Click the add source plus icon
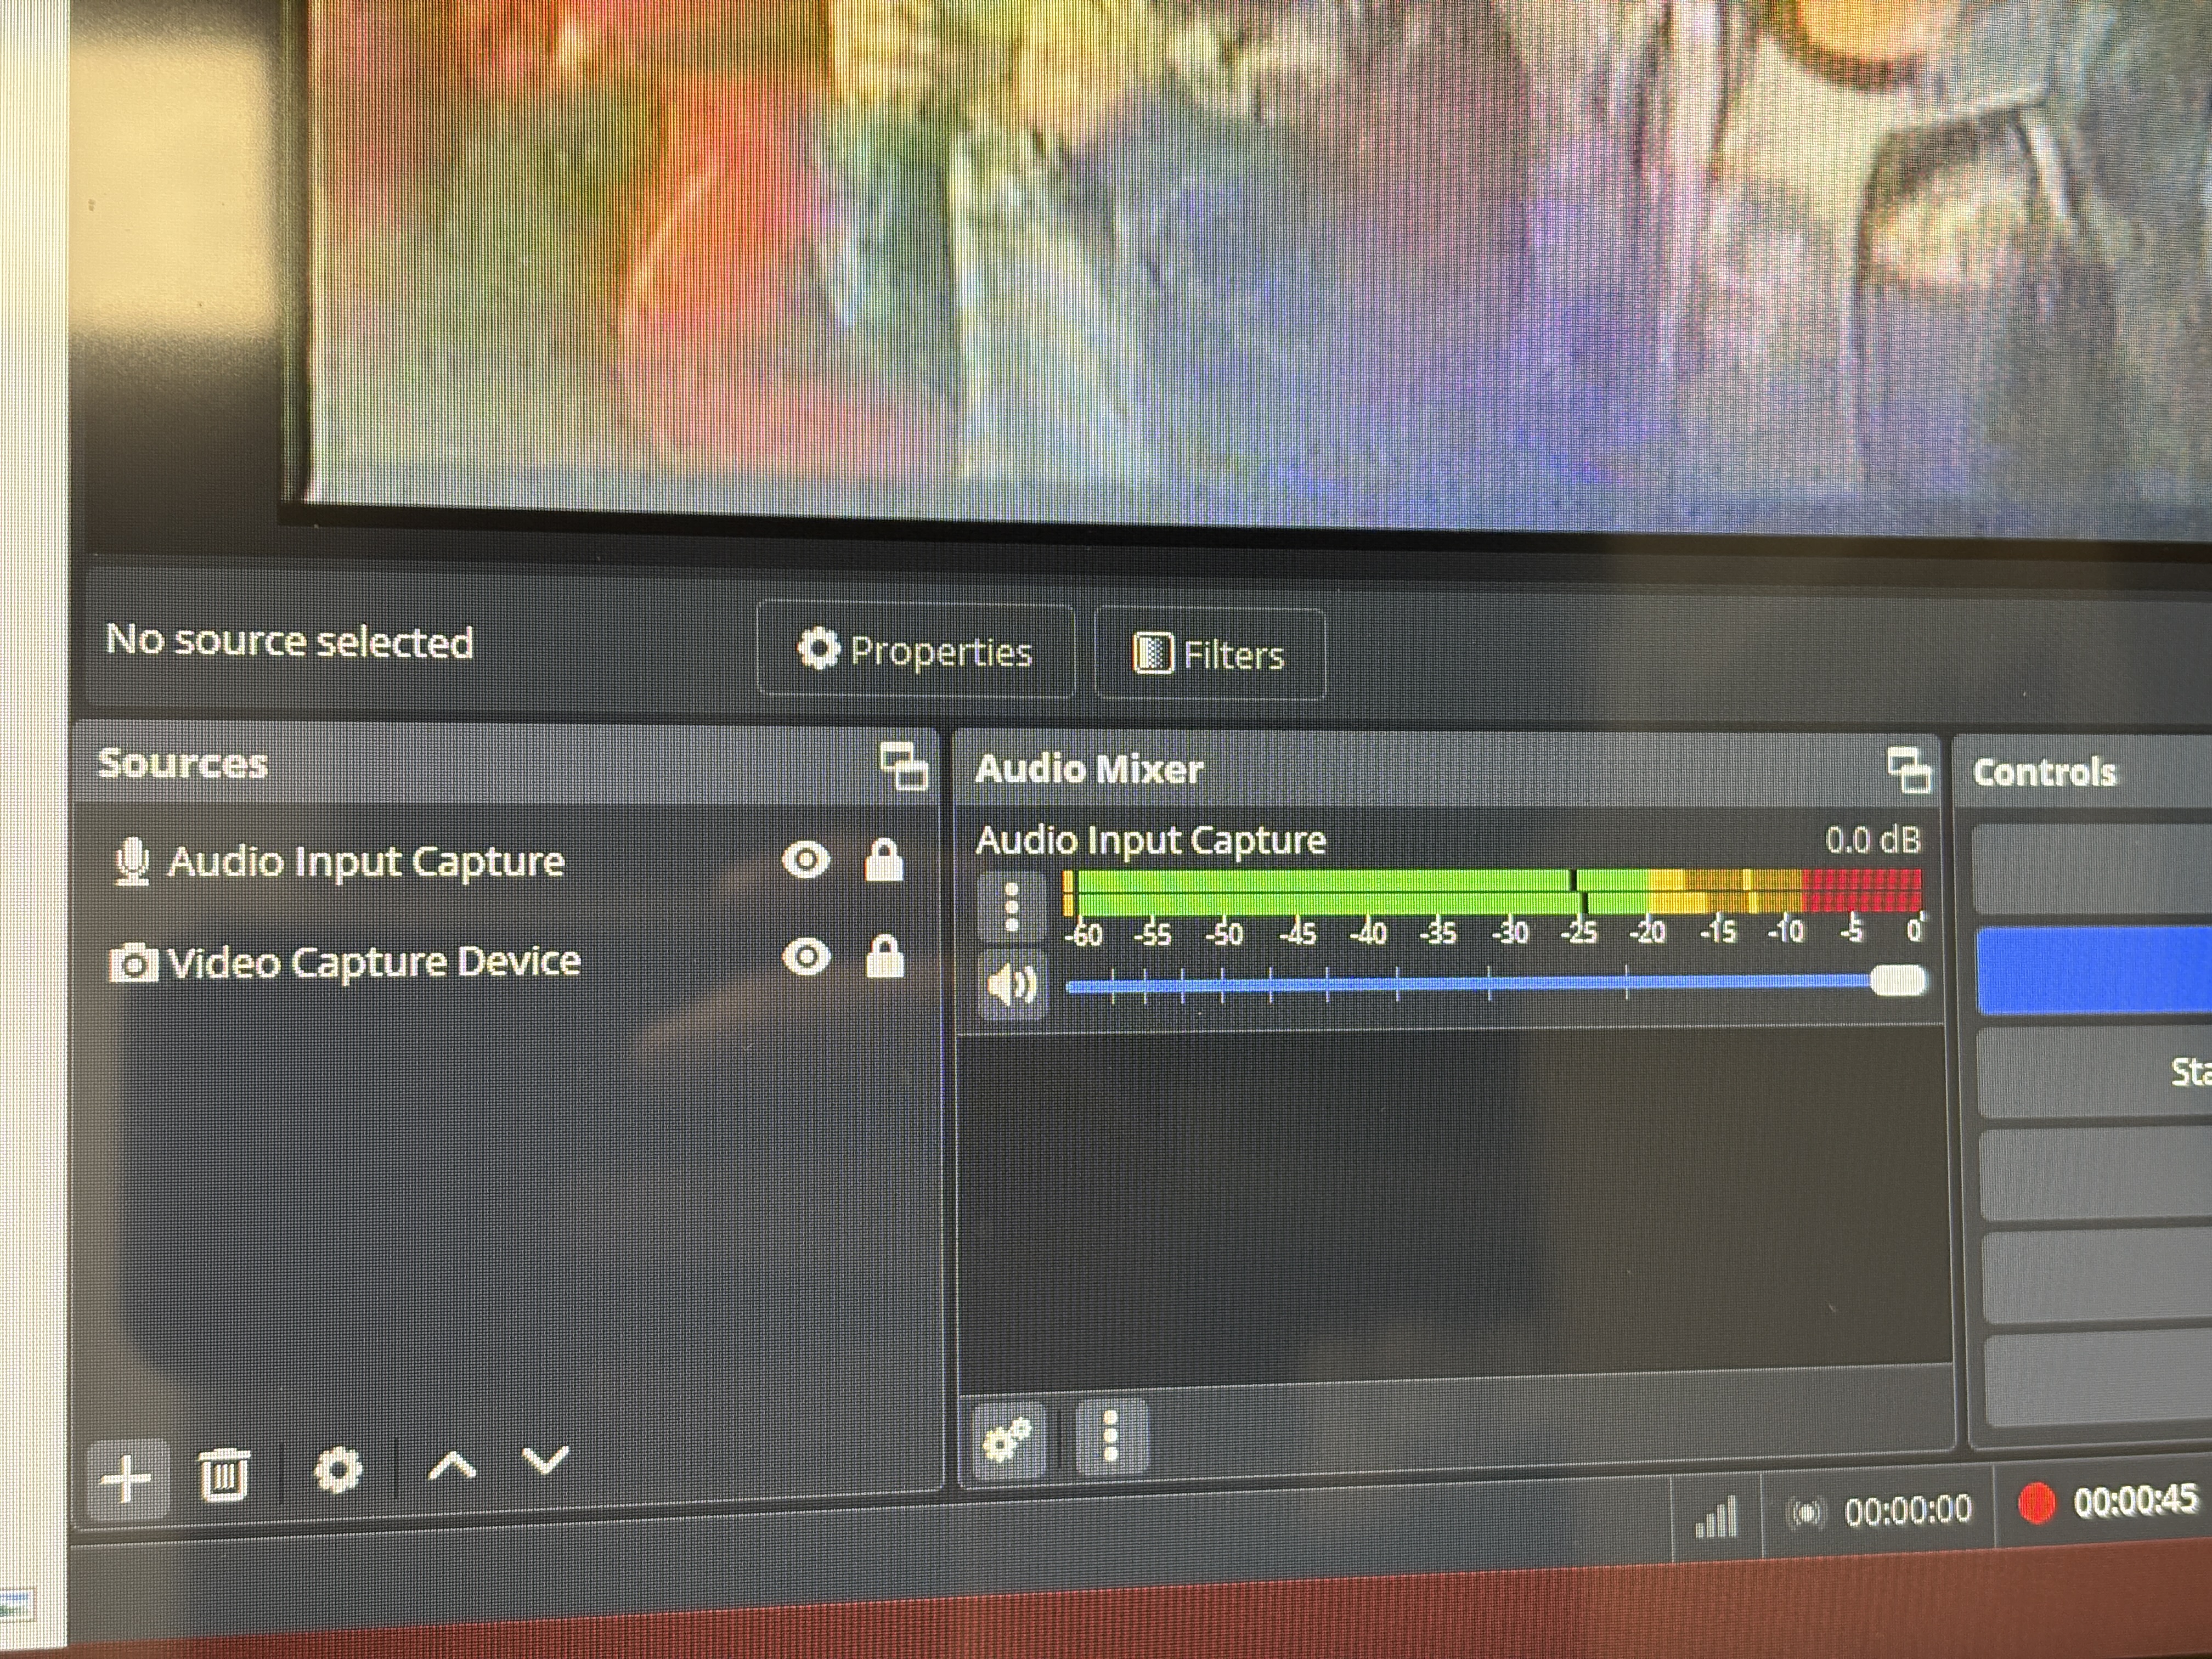The height and width of the screenshot is (1659, 2212). click(x=126, y=1478)
